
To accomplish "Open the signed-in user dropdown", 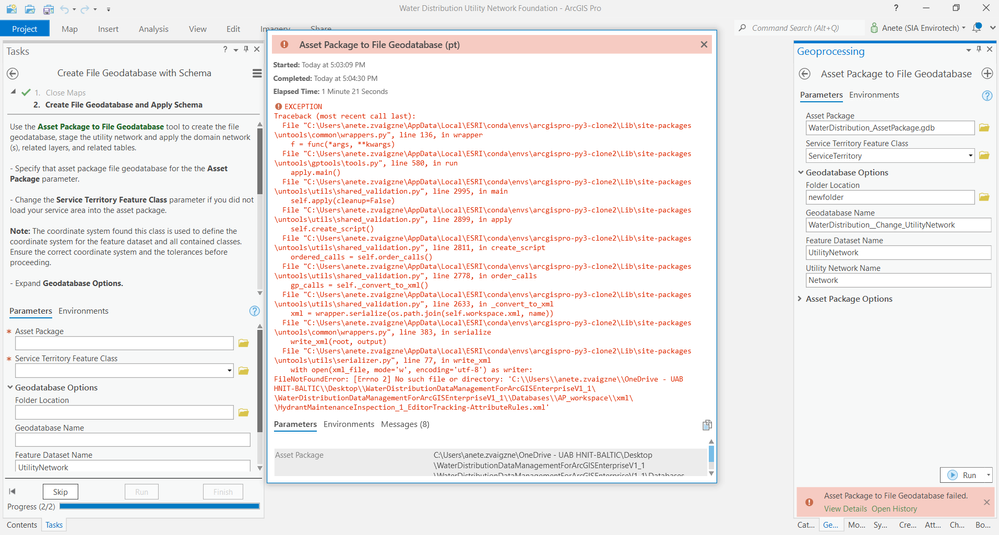I will click(963, 28).
